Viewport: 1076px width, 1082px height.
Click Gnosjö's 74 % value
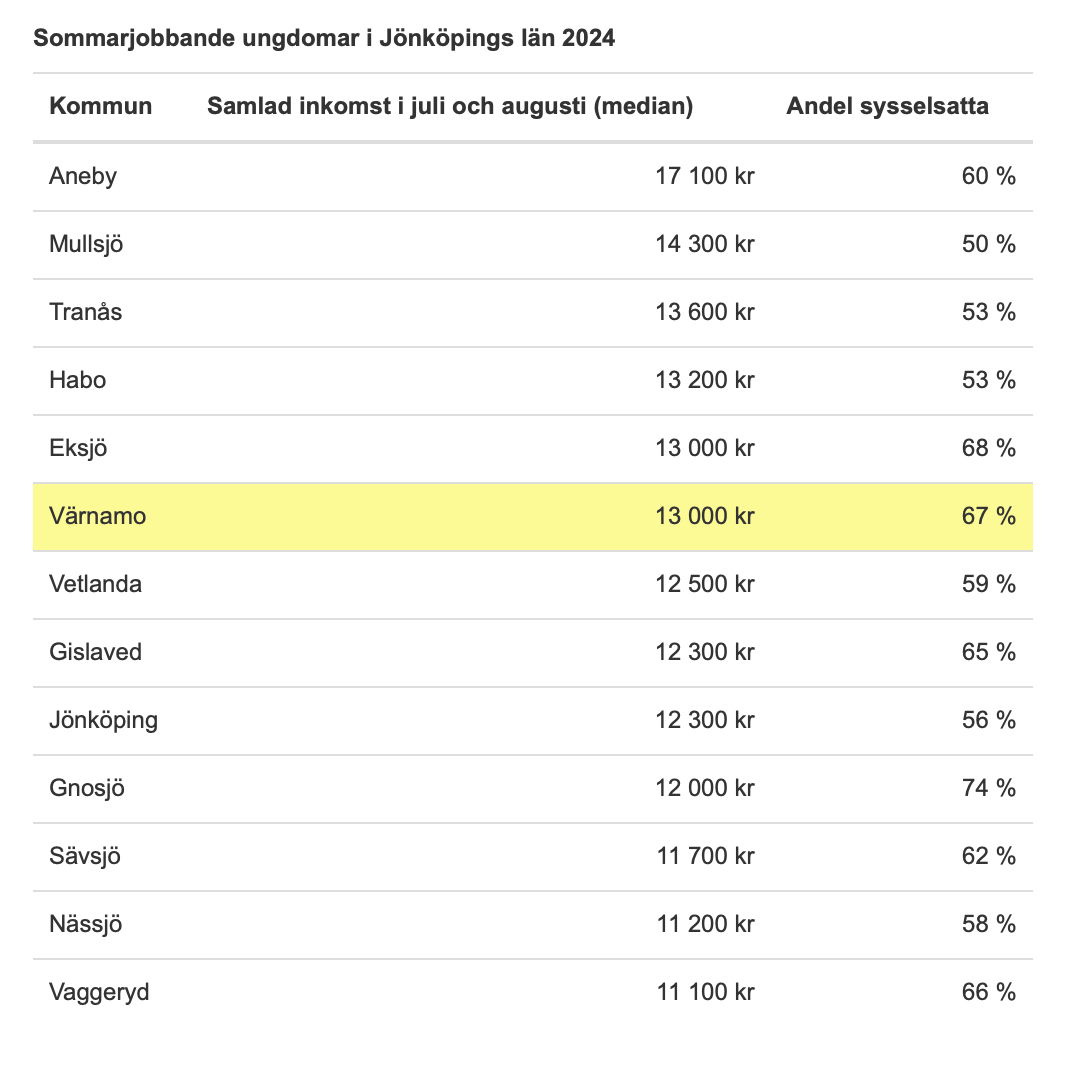click(x=988, y=788)
